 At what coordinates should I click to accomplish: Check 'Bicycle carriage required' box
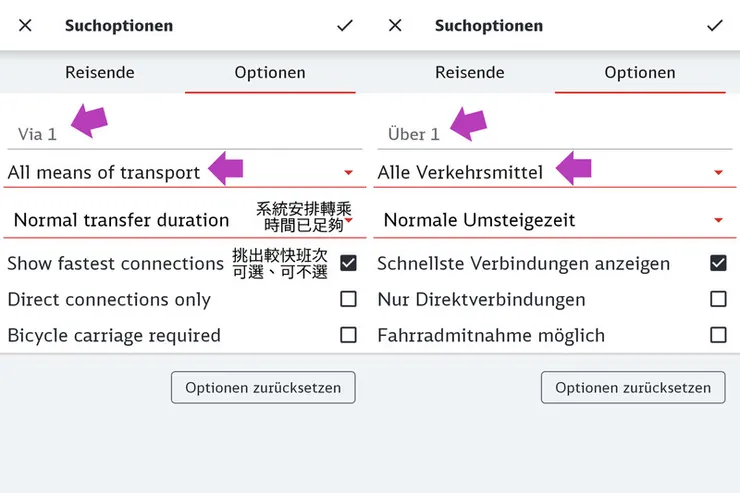click(x=348, y=335)
